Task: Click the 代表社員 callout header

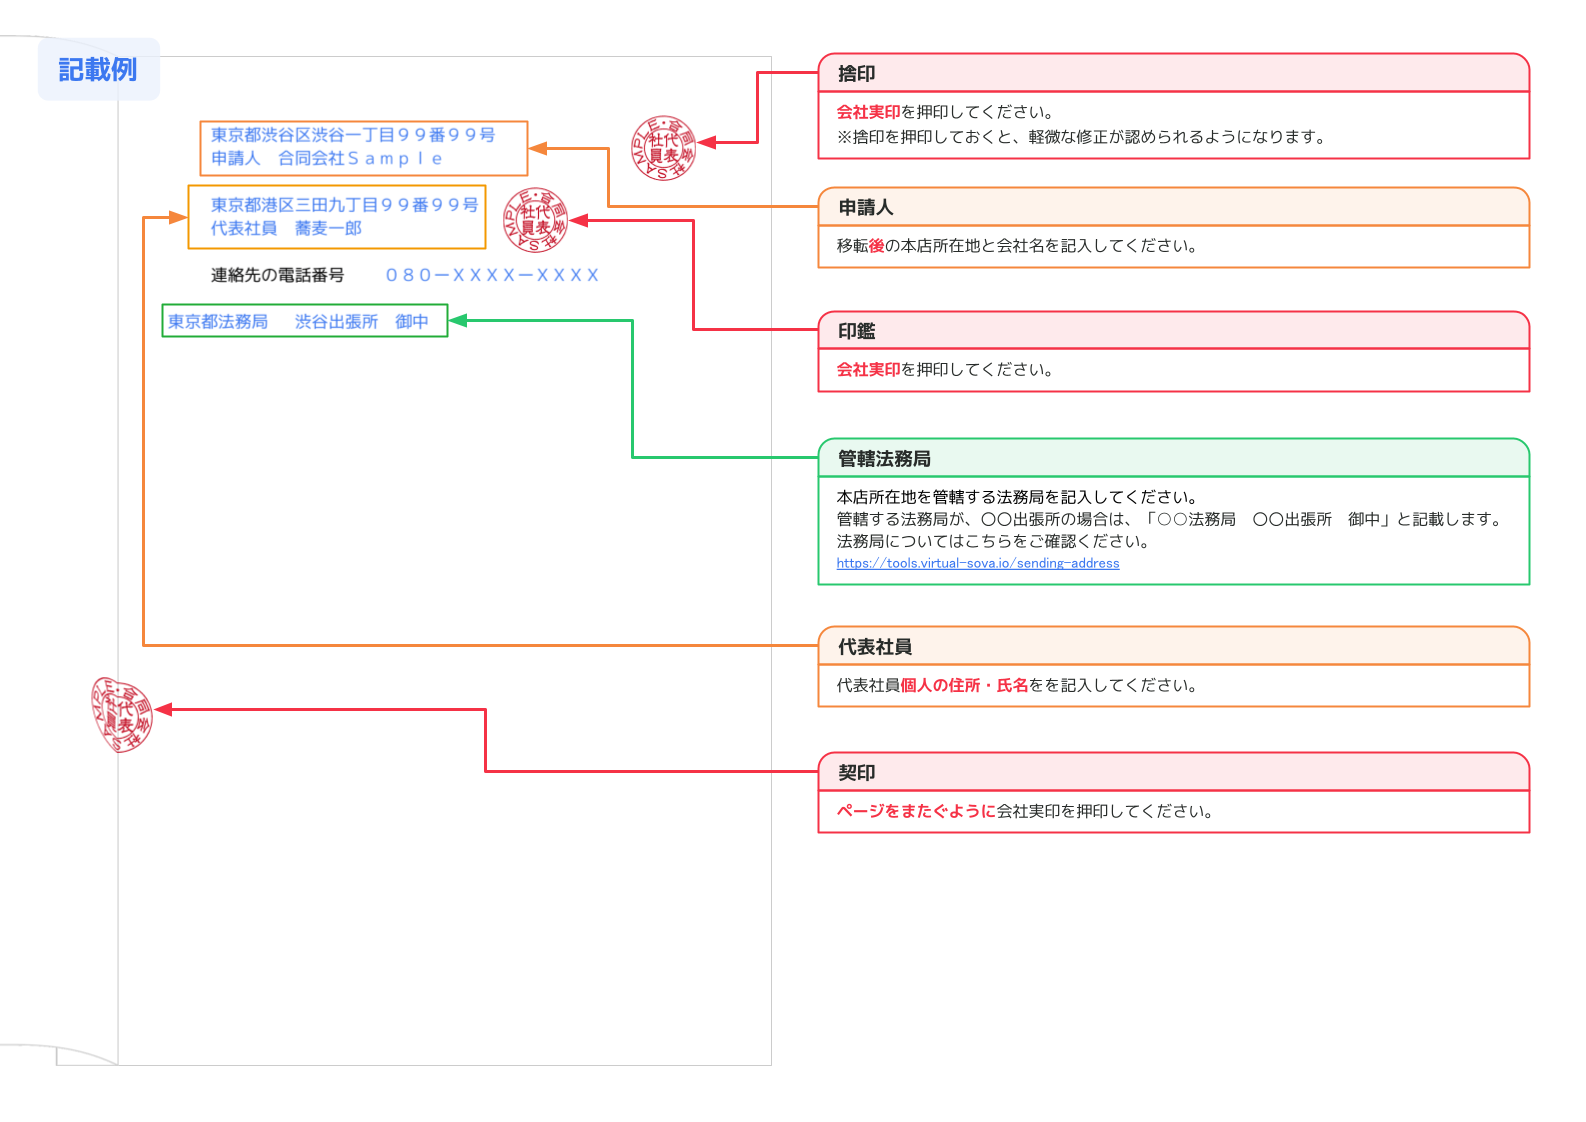Action: [x=1174, y=646]
